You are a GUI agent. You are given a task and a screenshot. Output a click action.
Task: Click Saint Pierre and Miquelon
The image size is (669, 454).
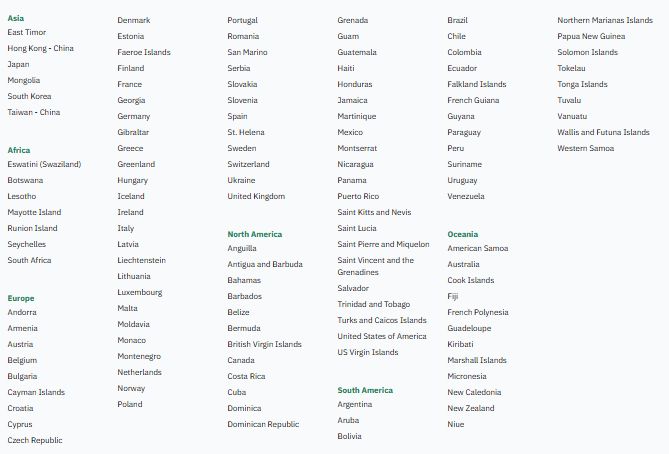point(383,244)
